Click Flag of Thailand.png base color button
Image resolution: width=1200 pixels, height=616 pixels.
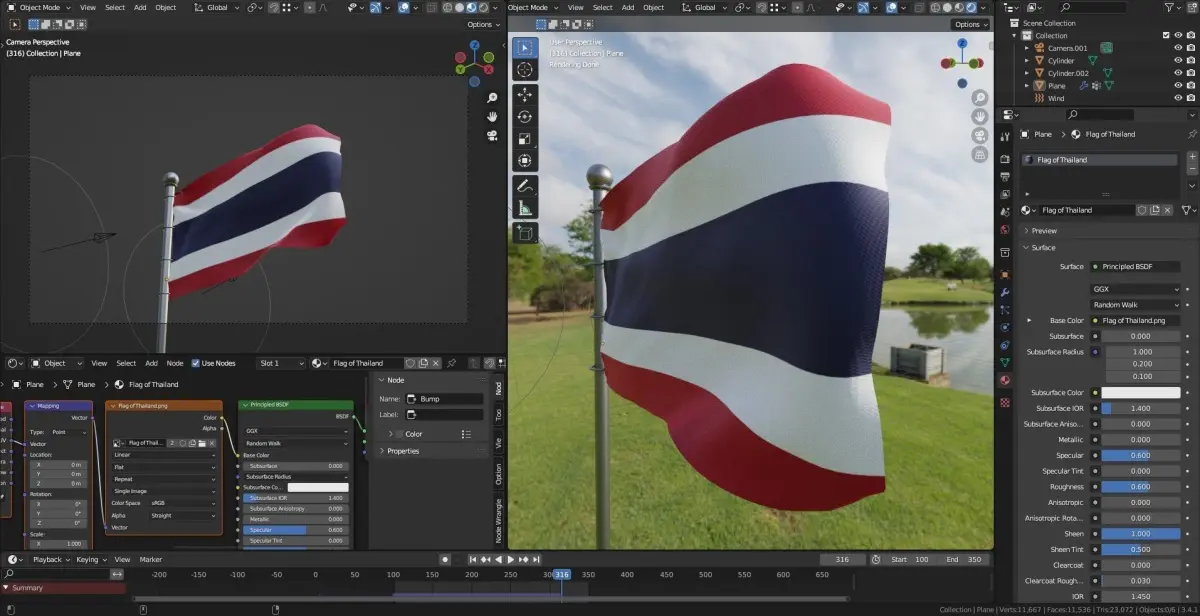coord(1135,320)
